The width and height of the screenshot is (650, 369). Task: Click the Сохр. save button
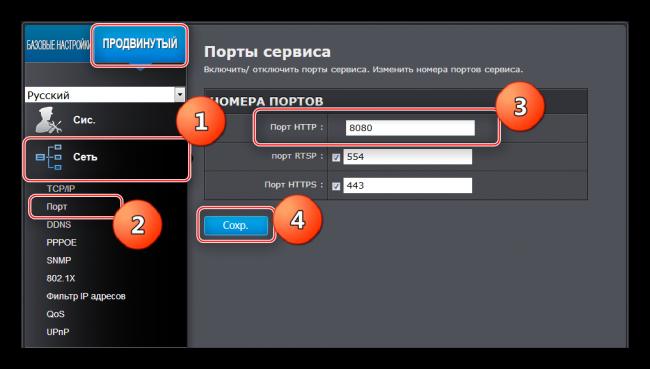tap(235, 226)
